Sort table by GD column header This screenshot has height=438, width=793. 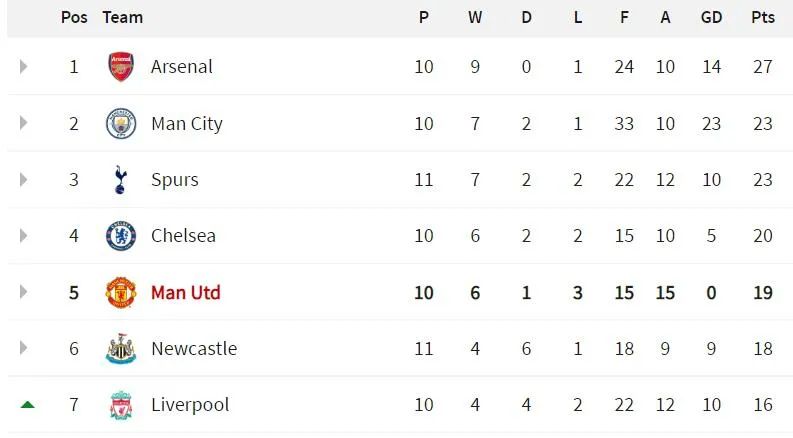point(711,17)
